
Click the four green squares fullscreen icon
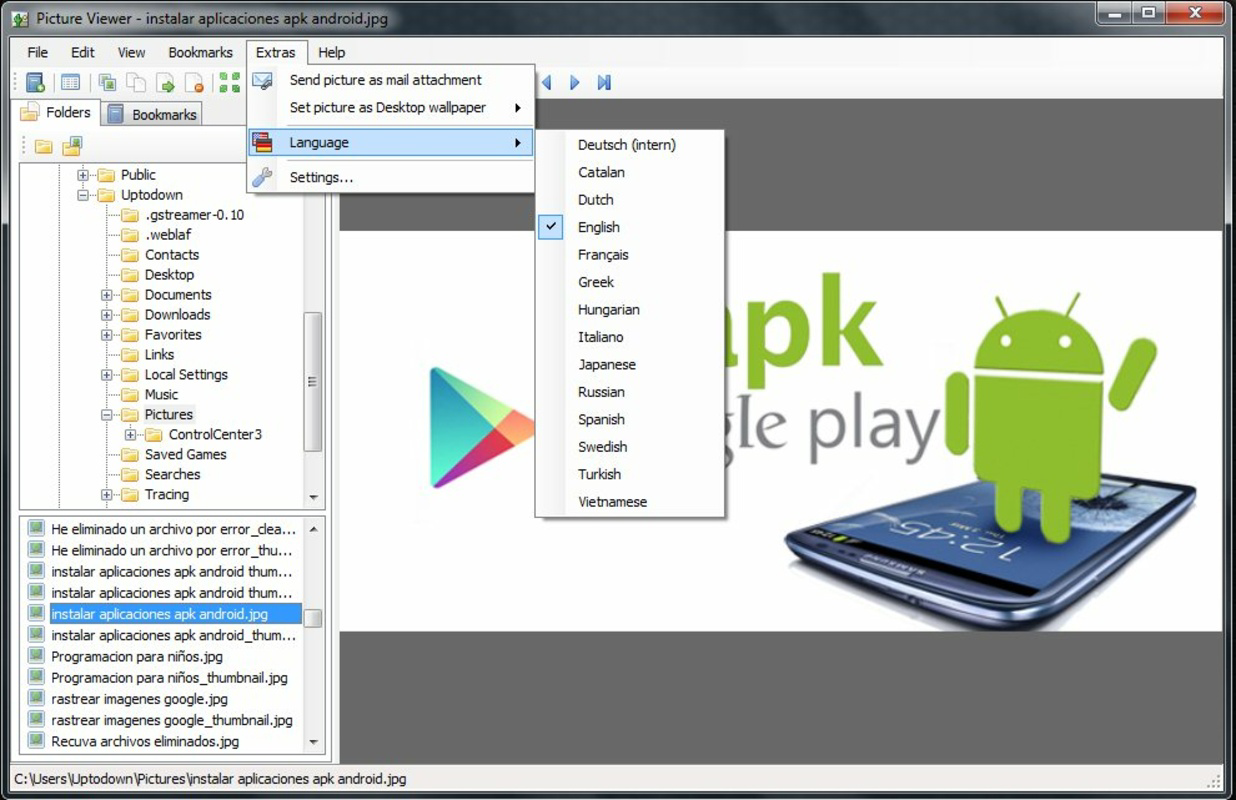(230, 83)
